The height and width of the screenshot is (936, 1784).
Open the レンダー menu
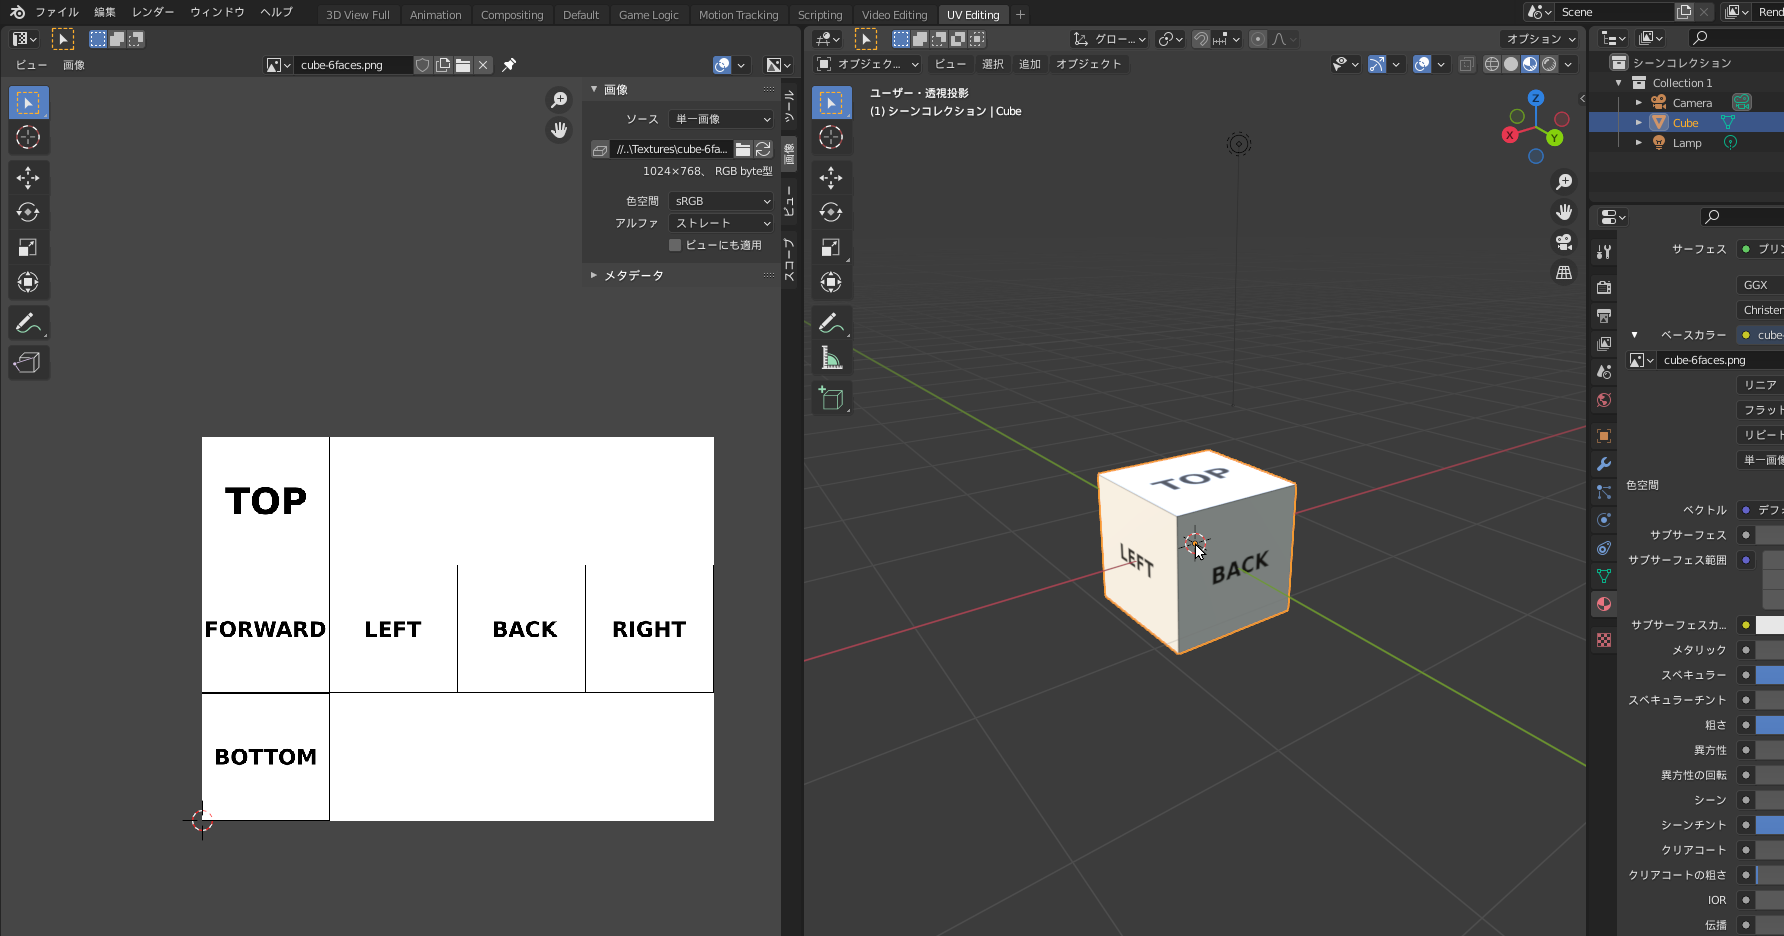tap(153, 12)
